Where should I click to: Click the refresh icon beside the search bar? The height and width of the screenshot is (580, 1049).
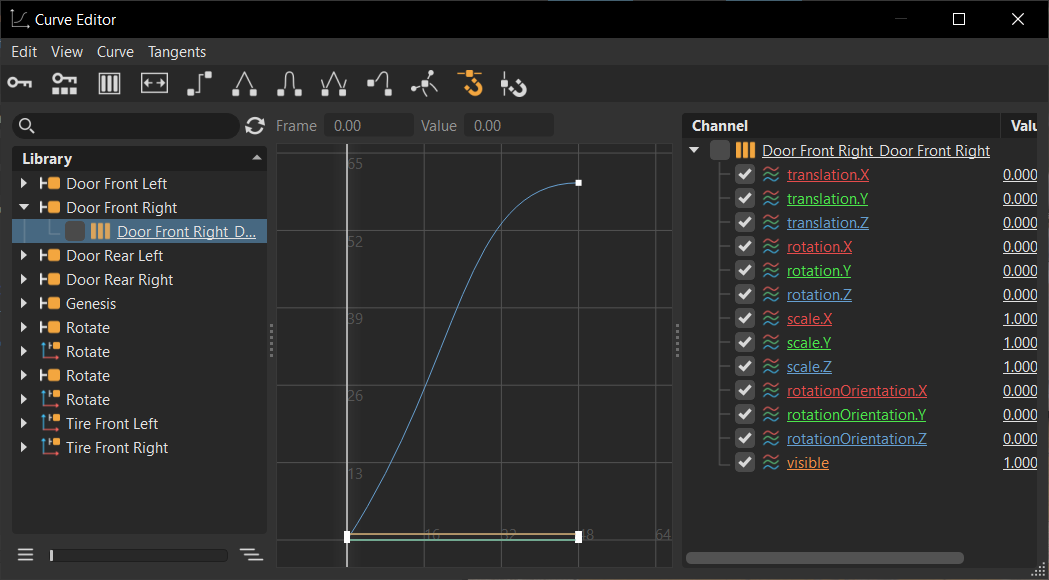point(255,126)
